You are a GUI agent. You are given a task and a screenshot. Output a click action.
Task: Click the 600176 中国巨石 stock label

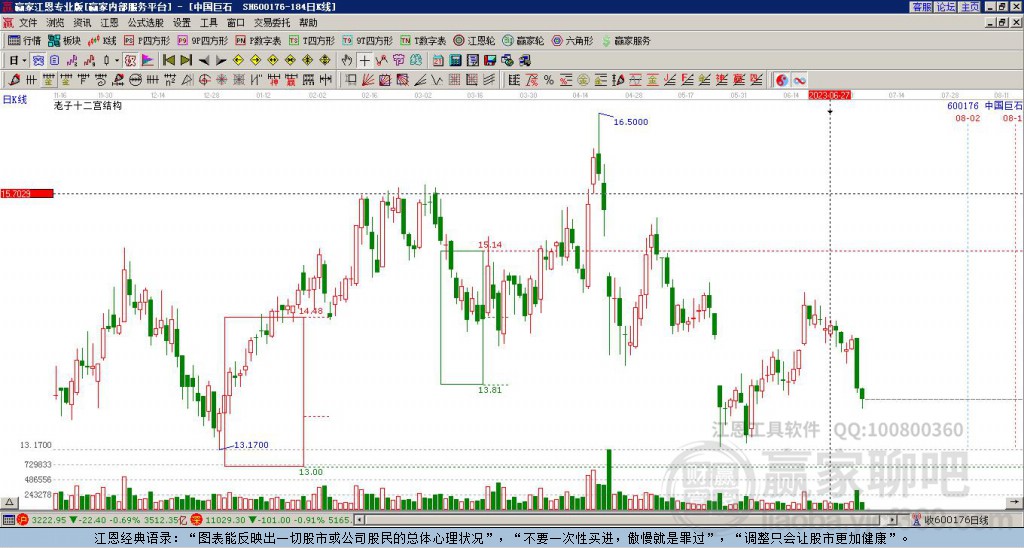(x=985, y=106)
